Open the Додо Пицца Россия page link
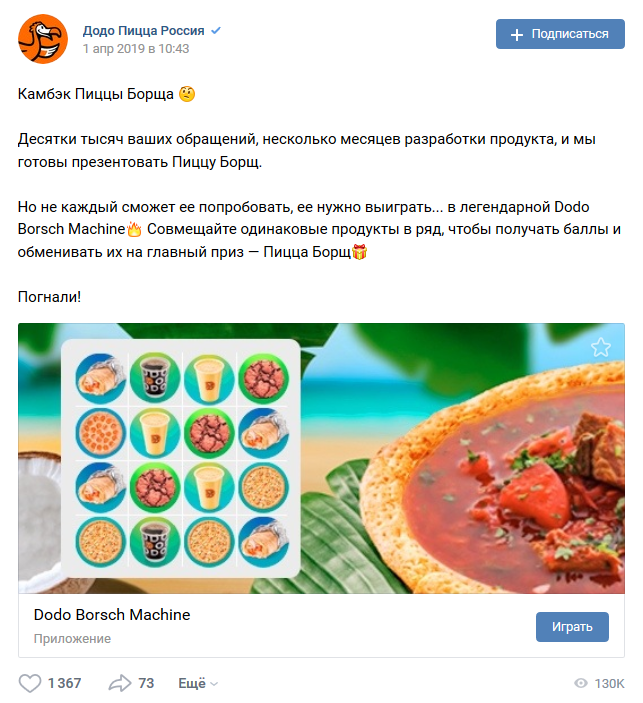The image size is (643, 703). click(143, 30)
